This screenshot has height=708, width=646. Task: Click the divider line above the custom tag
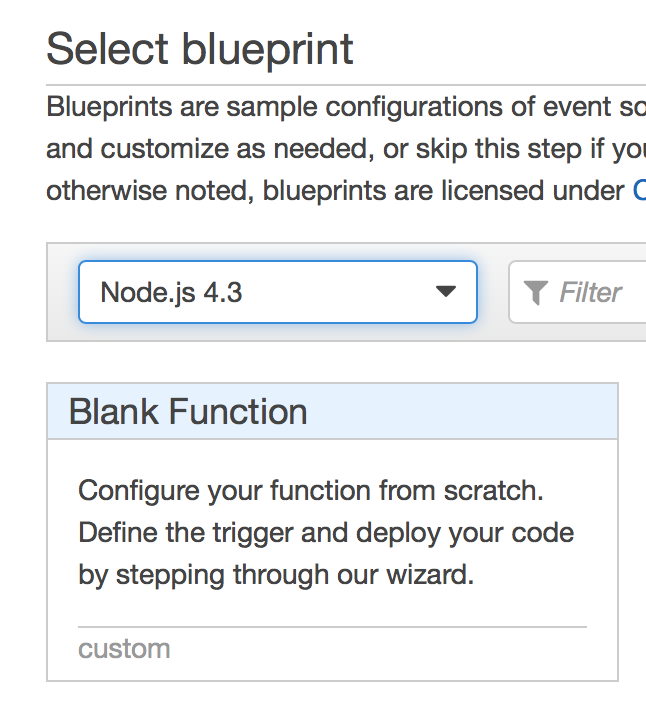[x=332, y=627]
